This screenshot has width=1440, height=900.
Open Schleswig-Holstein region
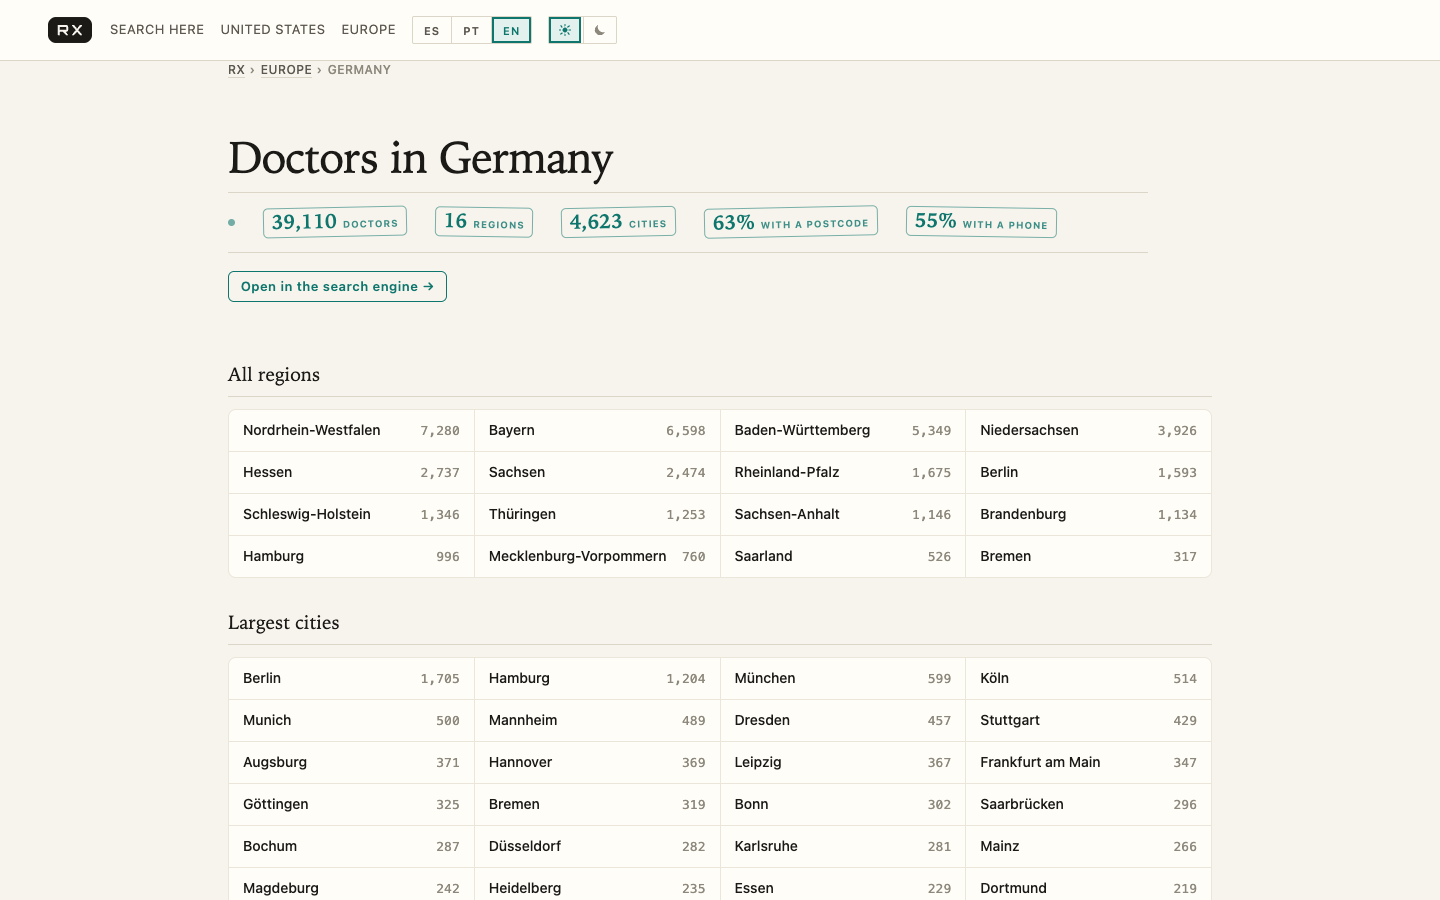pyautogui.click(x=351, y=515)
